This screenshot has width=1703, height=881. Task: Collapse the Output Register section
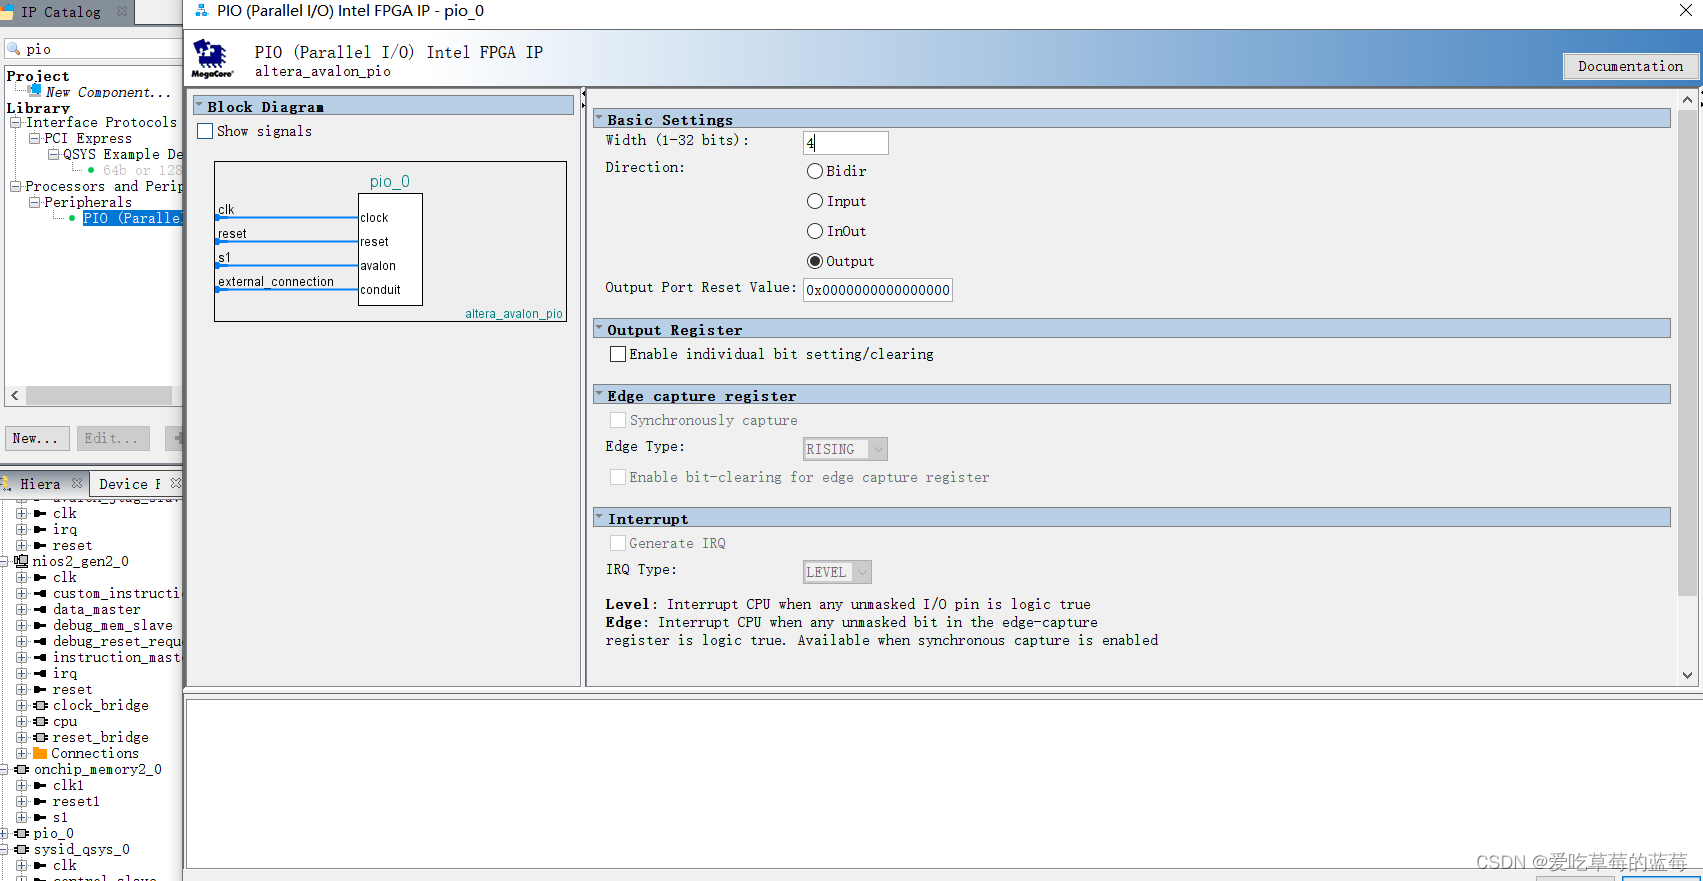click(x=599, y=329)
